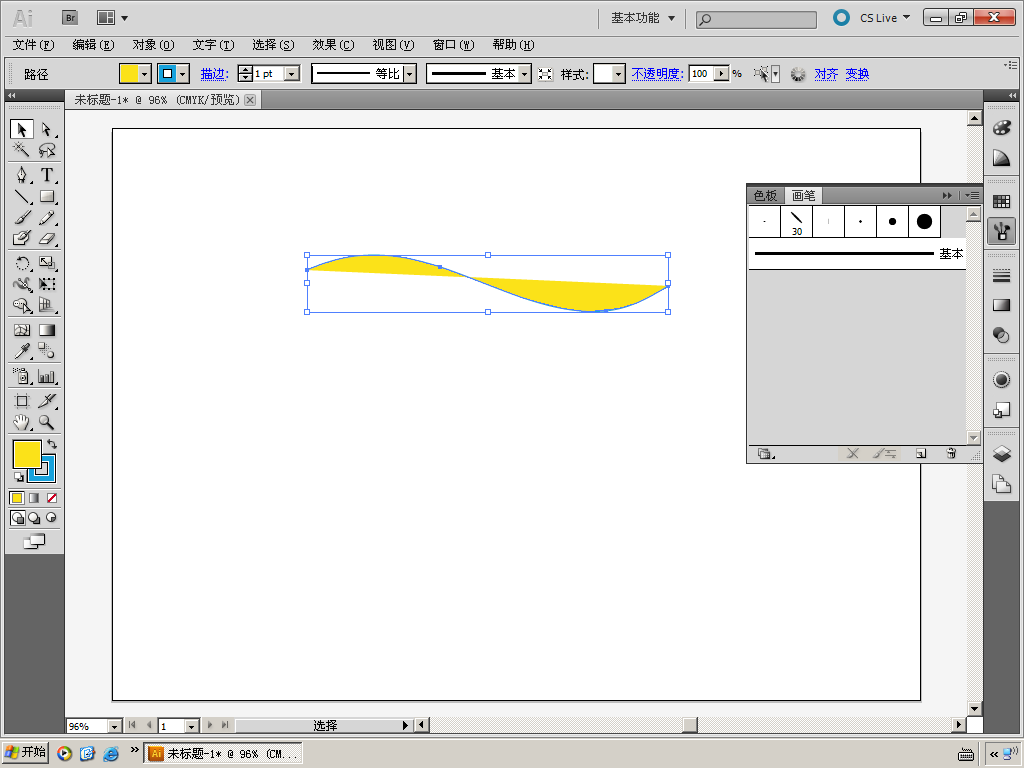Open 窗口(W) menu
This screenshot has height=768, width=1024.
pyautogui.click(x=453, y=45)
